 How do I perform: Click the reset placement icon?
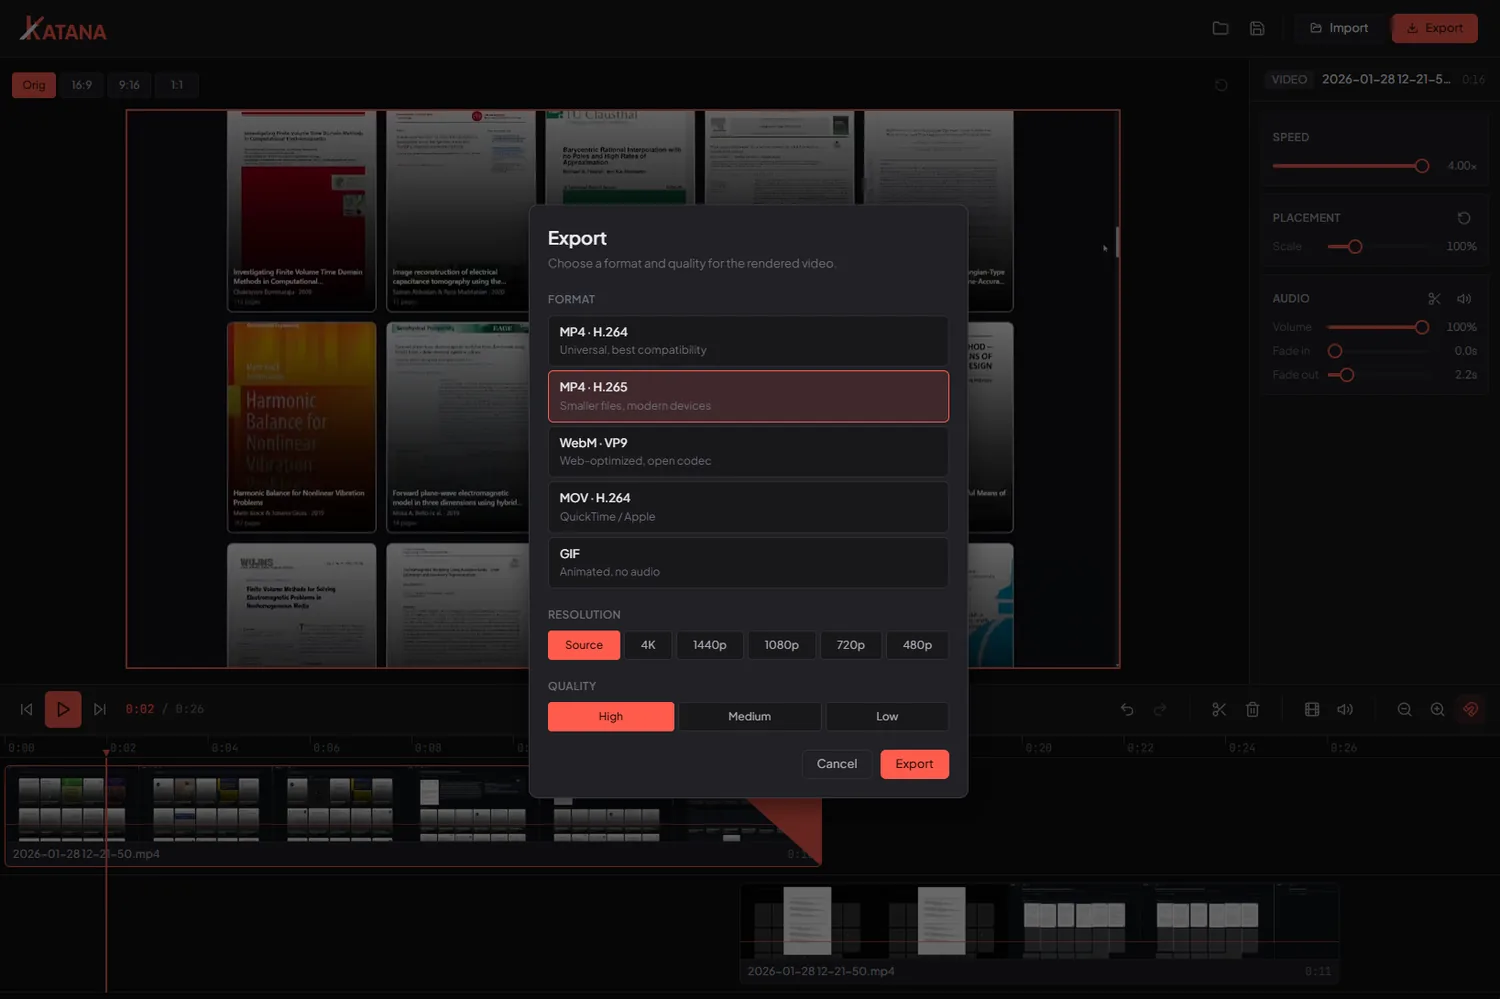[1464, 218]
